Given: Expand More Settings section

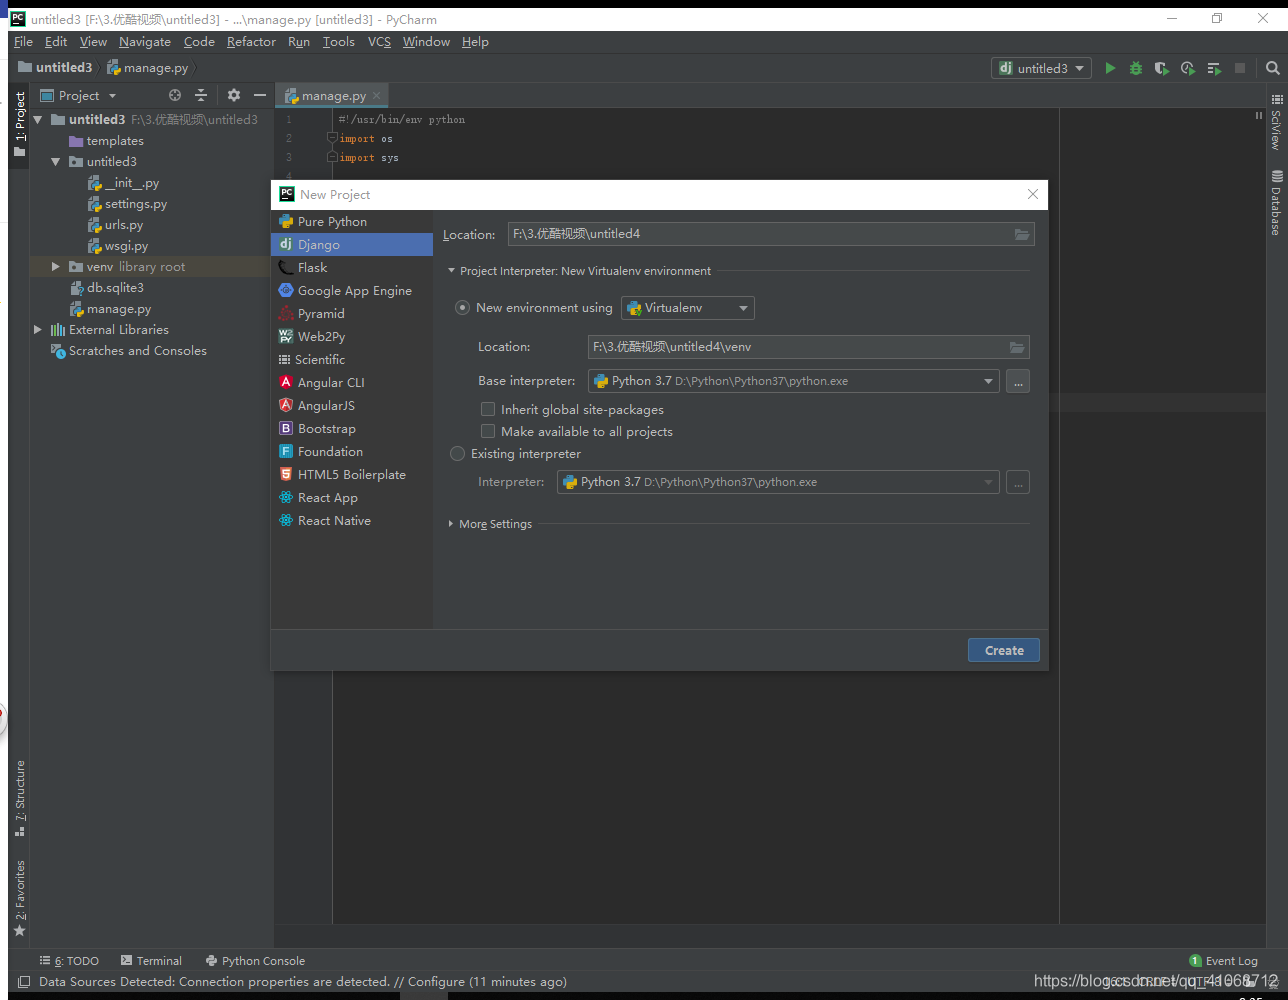Looking at the screenshot, I should 451,524.
